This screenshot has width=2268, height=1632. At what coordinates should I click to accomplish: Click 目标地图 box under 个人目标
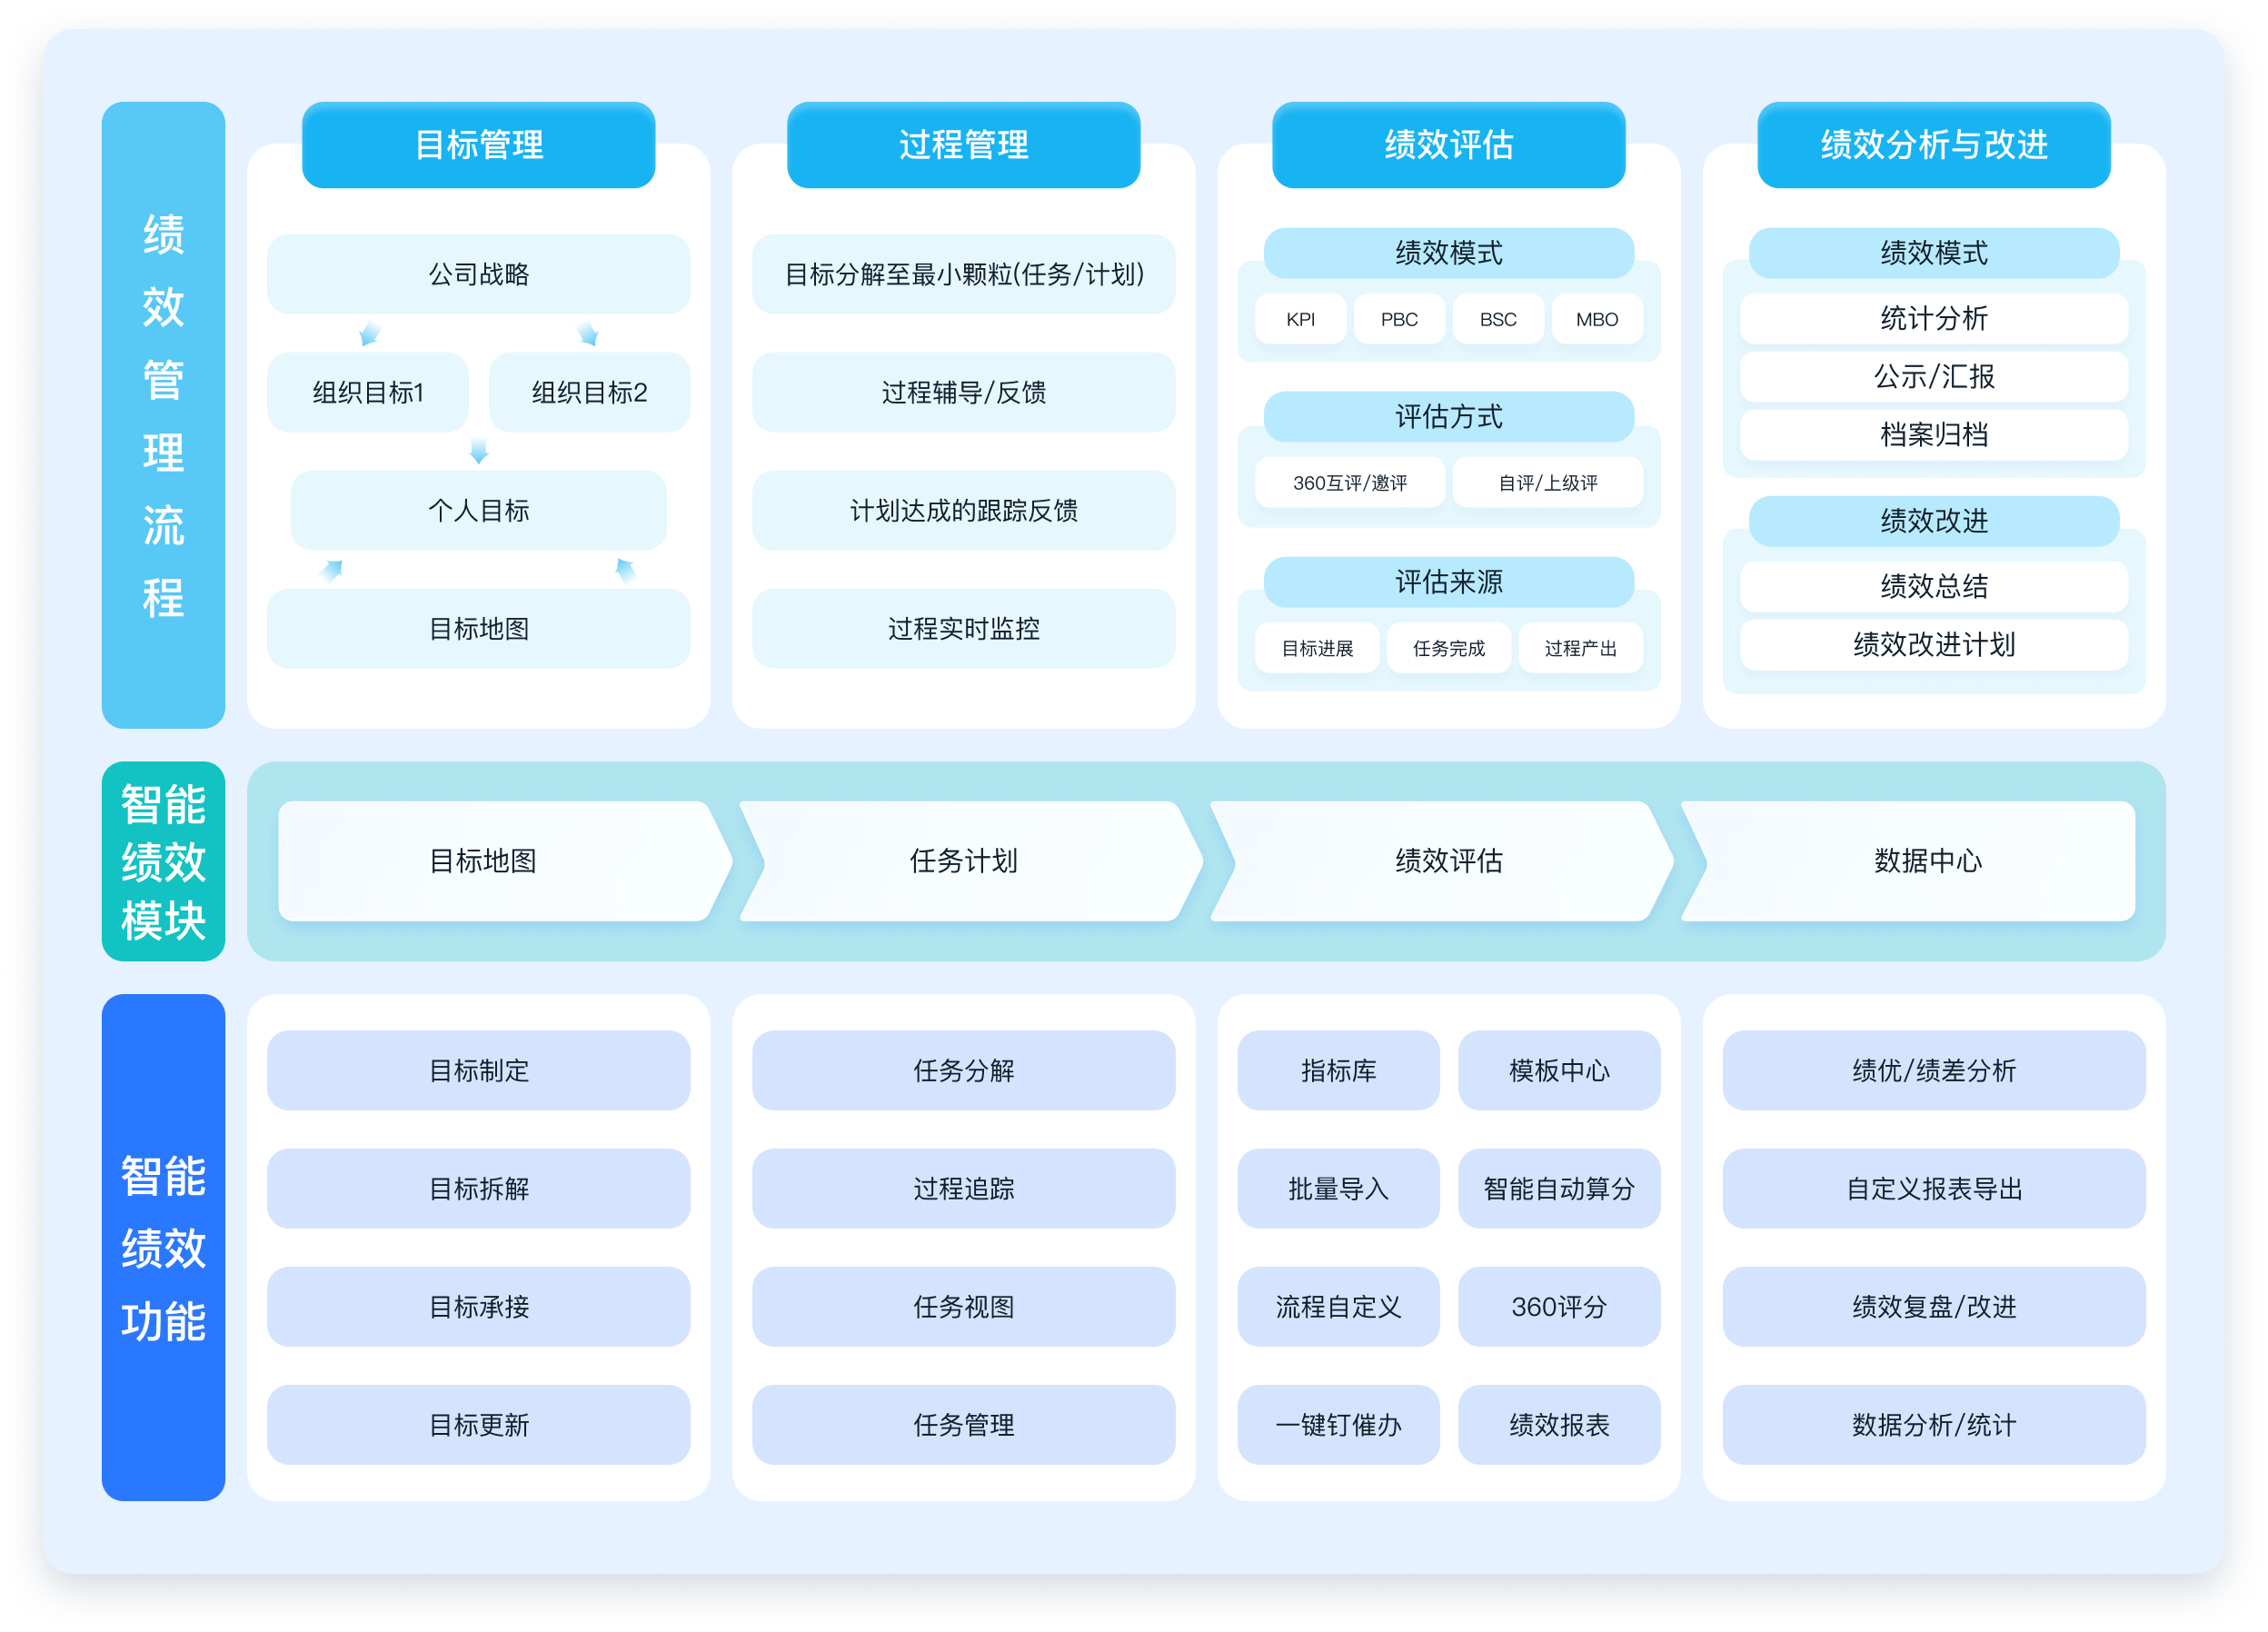click(x=478, y=628)
